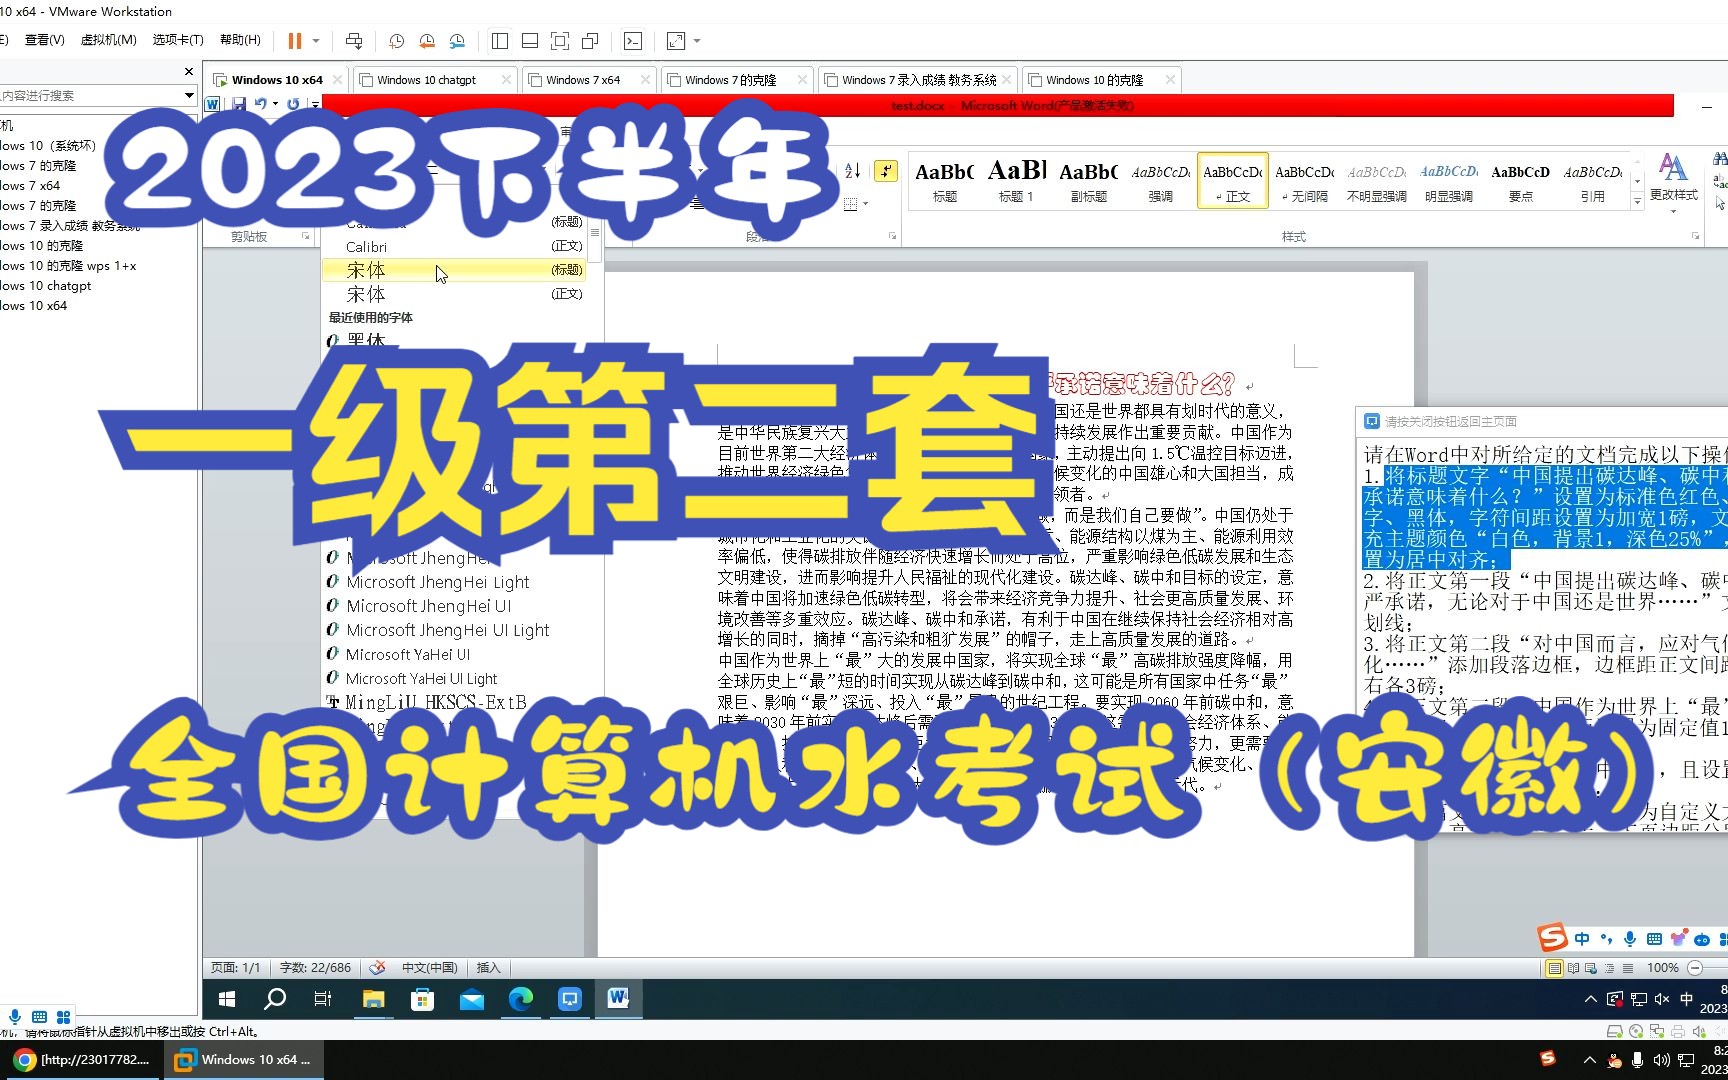Open the Undo history dropdown arrow
The width and height of the screenshot is (1728, 1080).
[274, 104]
